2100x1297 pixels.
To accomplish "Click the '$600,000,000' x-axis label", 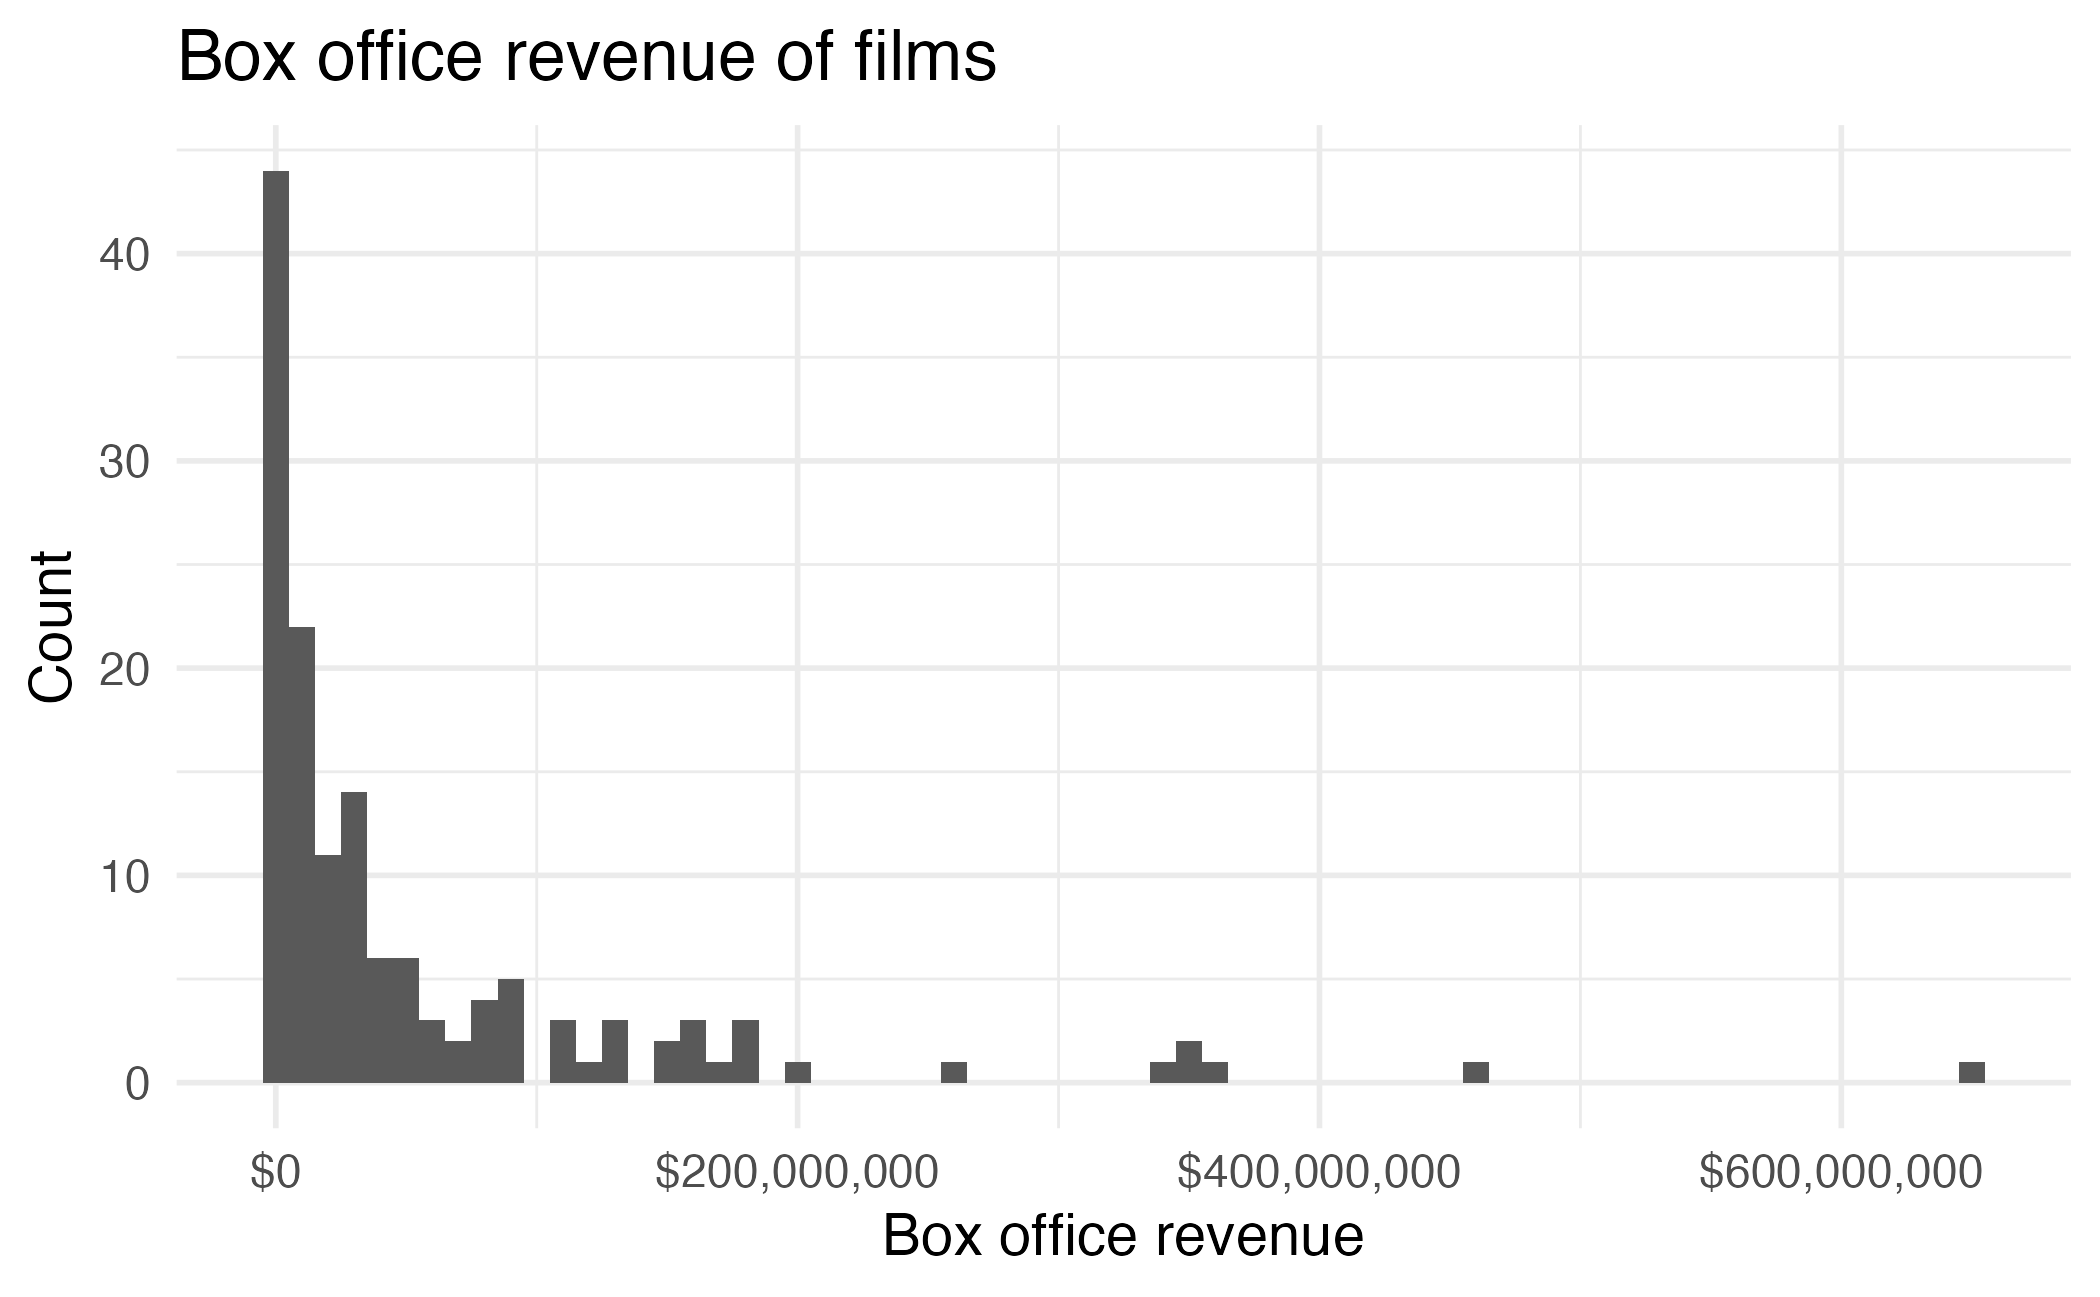I will tap(1840, 1174).
